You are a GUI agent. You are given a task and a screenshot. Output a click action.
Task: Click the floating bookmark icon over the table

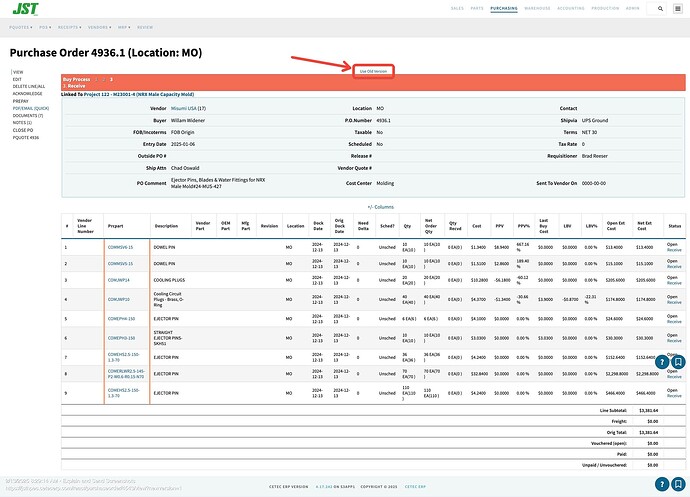(x=678, y=362)
